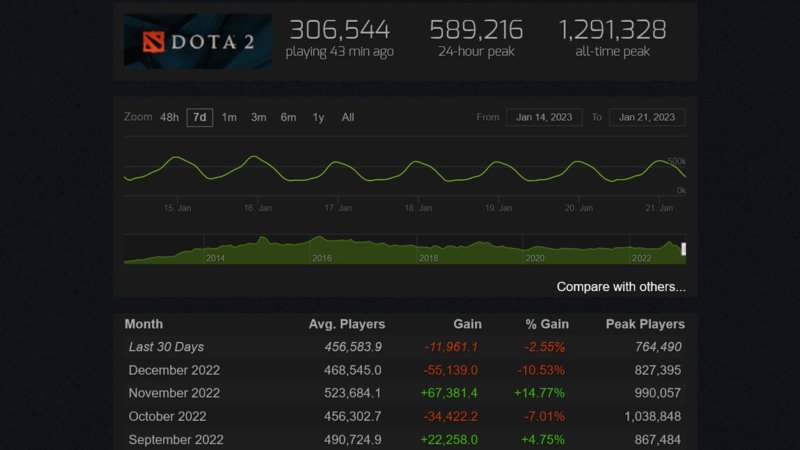Screen dimensions: 800x450
Task: Click percent gain +4.75%
Action: (x=543, y=439)
